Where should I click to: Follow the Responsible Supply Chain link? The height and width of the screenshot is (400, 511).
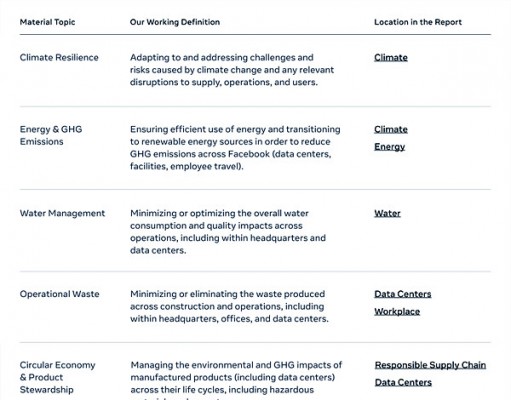click(x=430, y=365)
